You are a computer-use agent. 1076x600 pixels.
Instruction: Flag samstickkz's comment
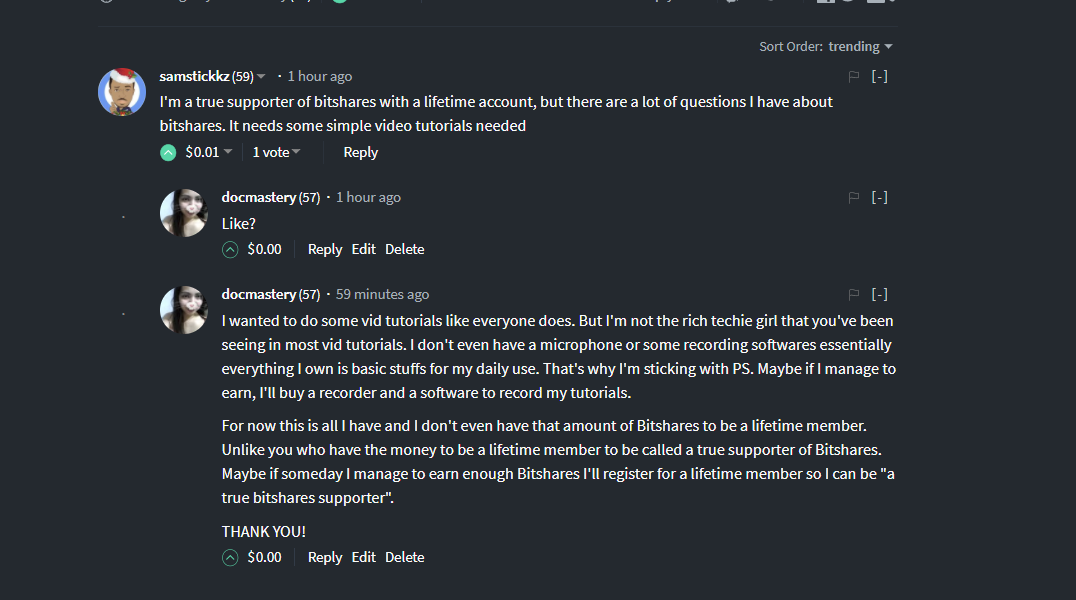[x=854, y=76]
